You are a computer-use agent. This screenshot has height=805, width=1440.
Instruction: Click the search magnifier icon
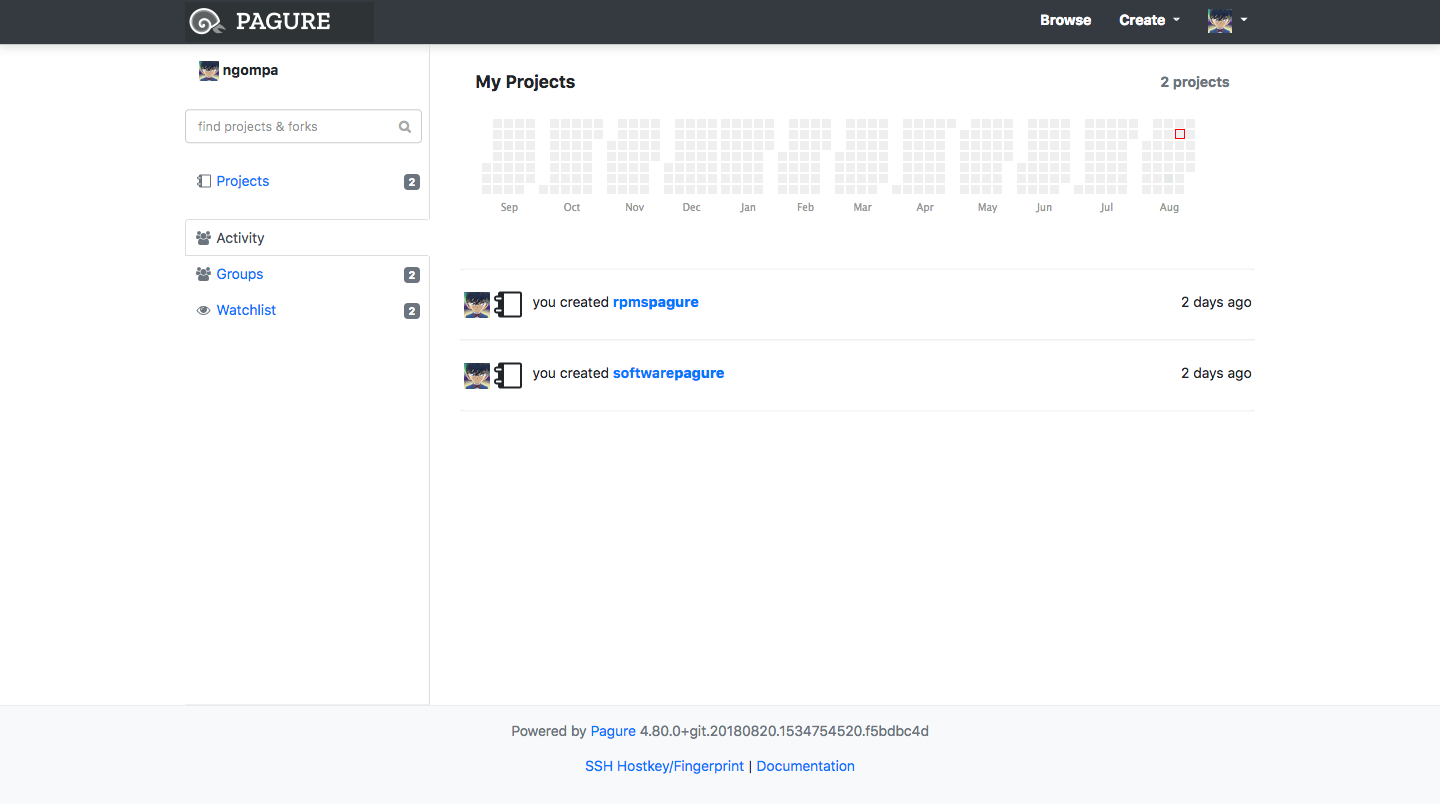point(405,127)
